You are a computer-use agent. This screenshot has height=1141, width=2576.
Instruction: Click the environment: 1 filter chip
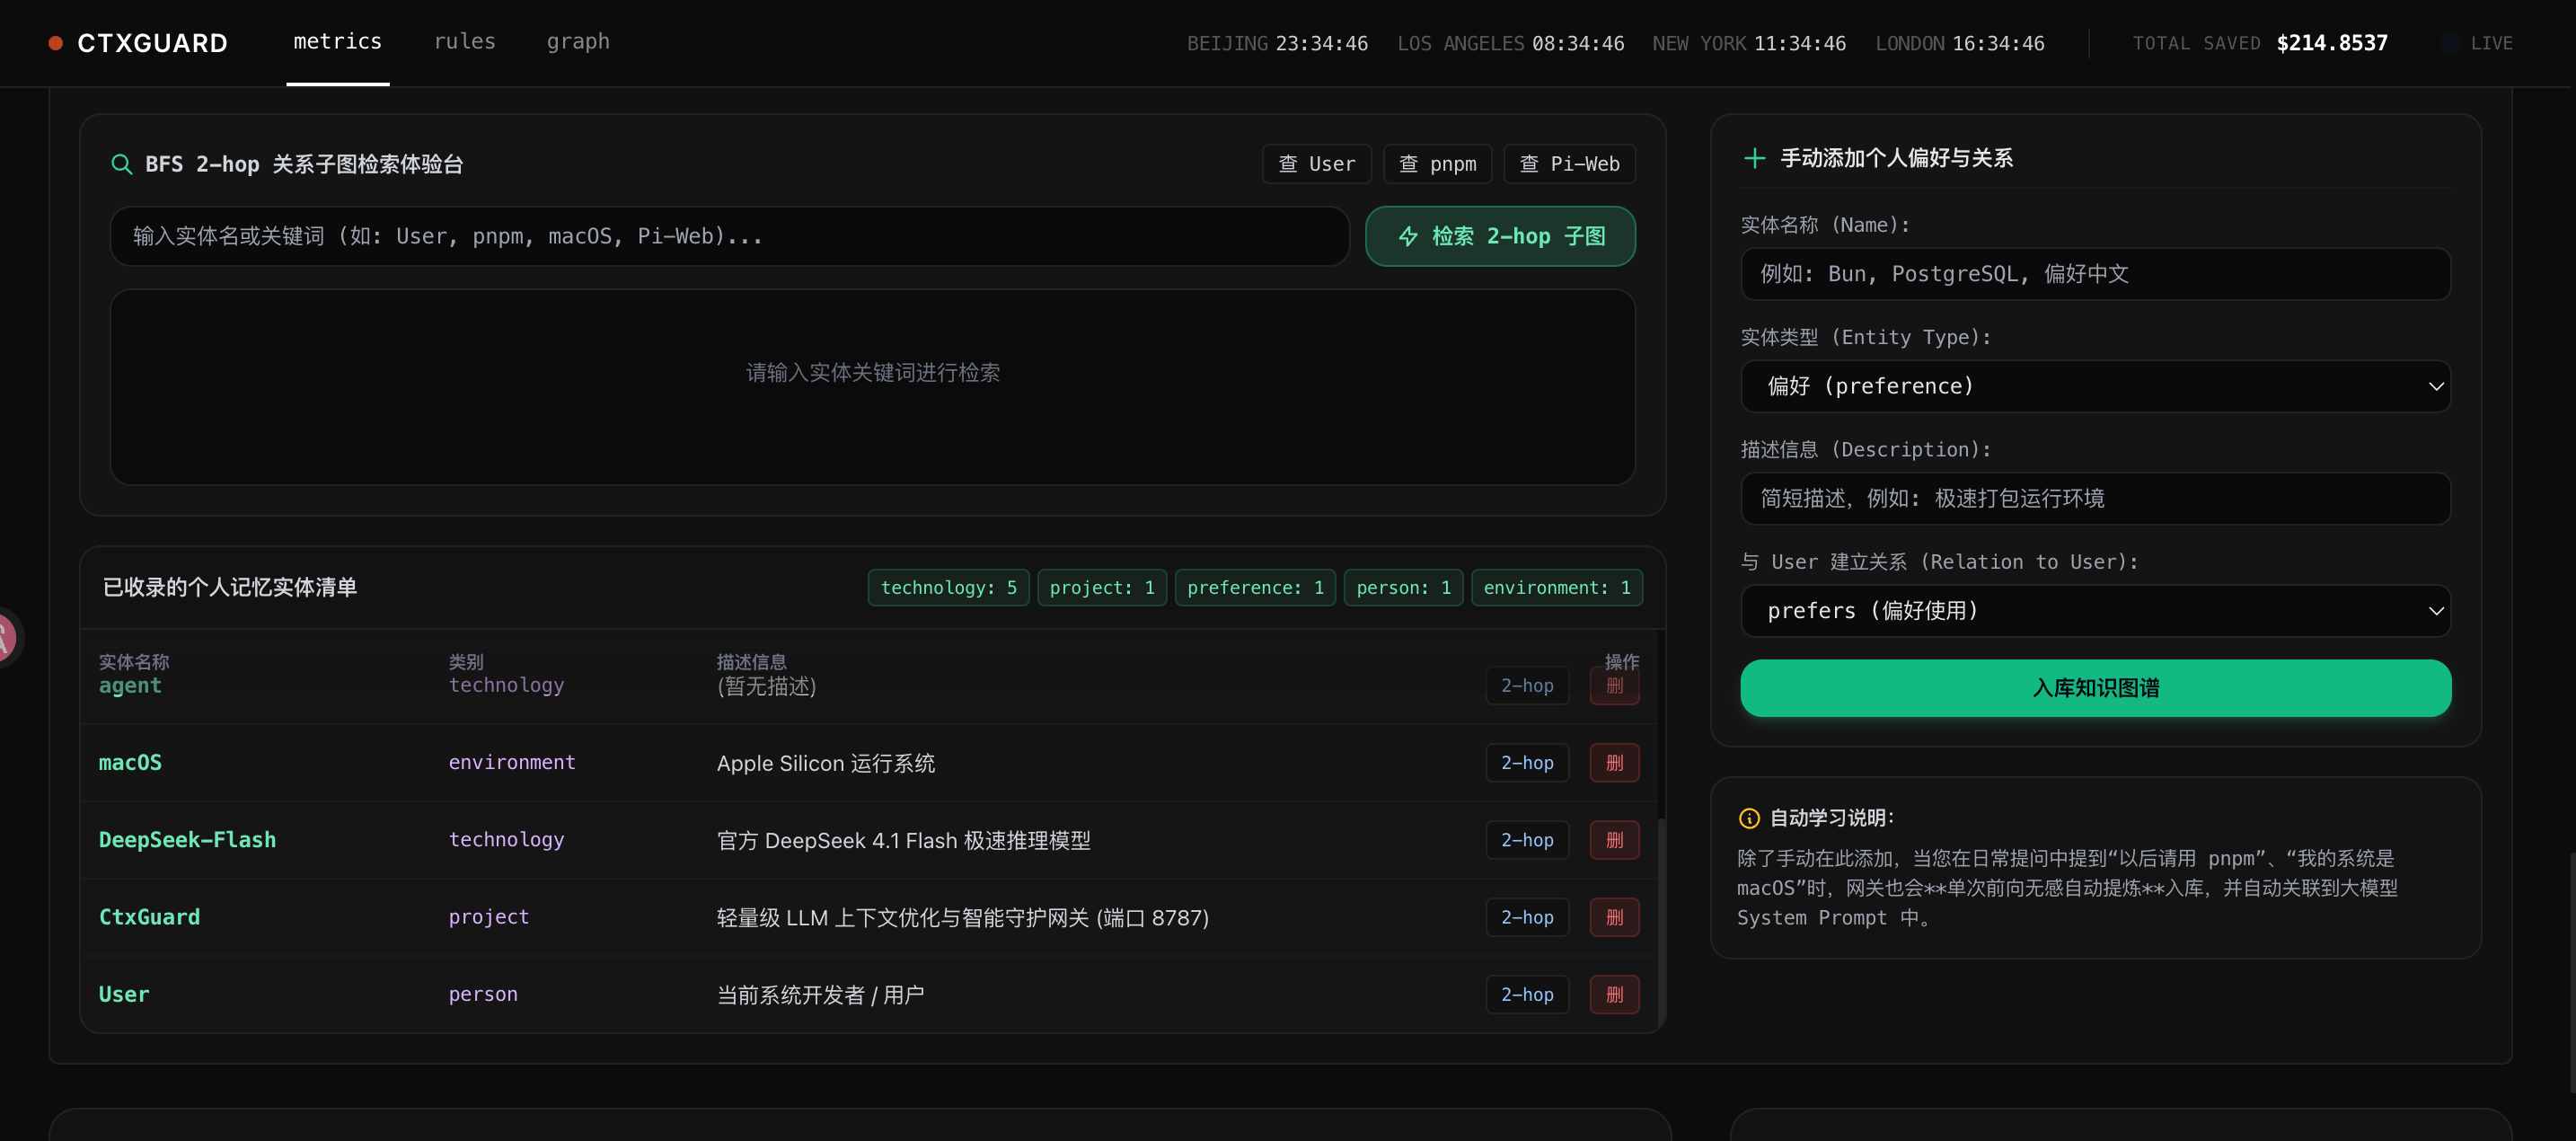pyautogui.click(x=1557, y=588)
